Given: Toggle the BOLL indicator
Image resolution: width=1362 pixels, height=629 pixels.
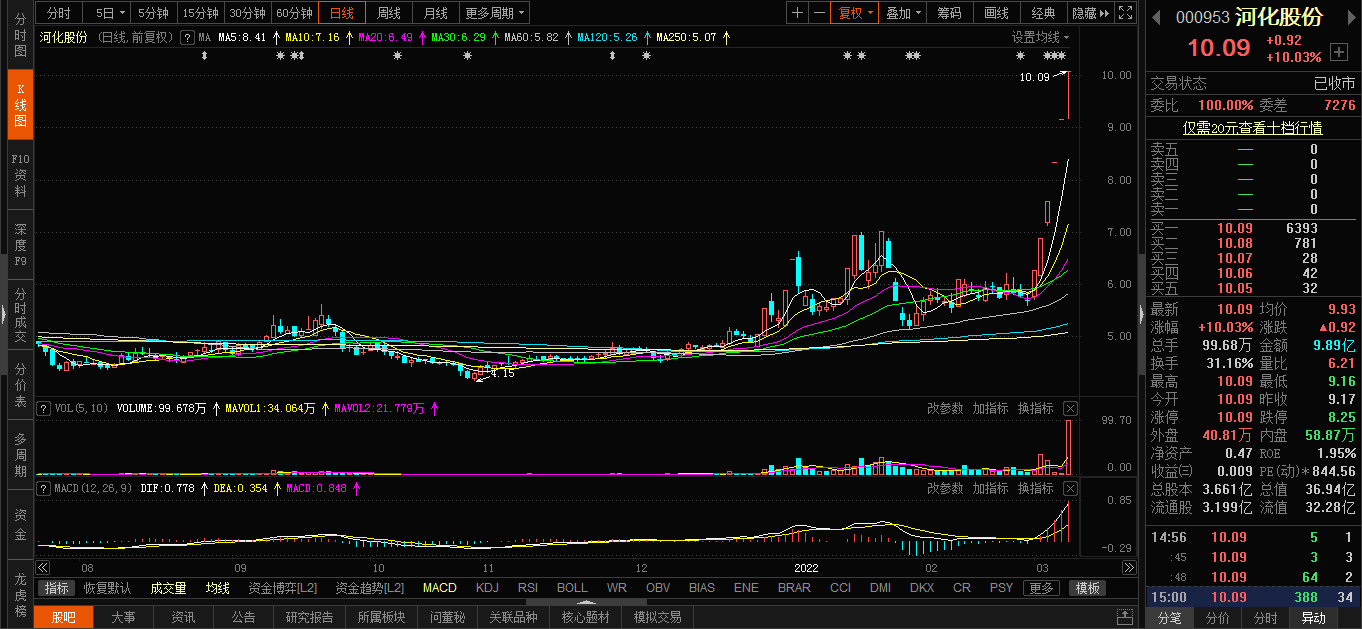Looking at the screenshot, I should point(572,588).
